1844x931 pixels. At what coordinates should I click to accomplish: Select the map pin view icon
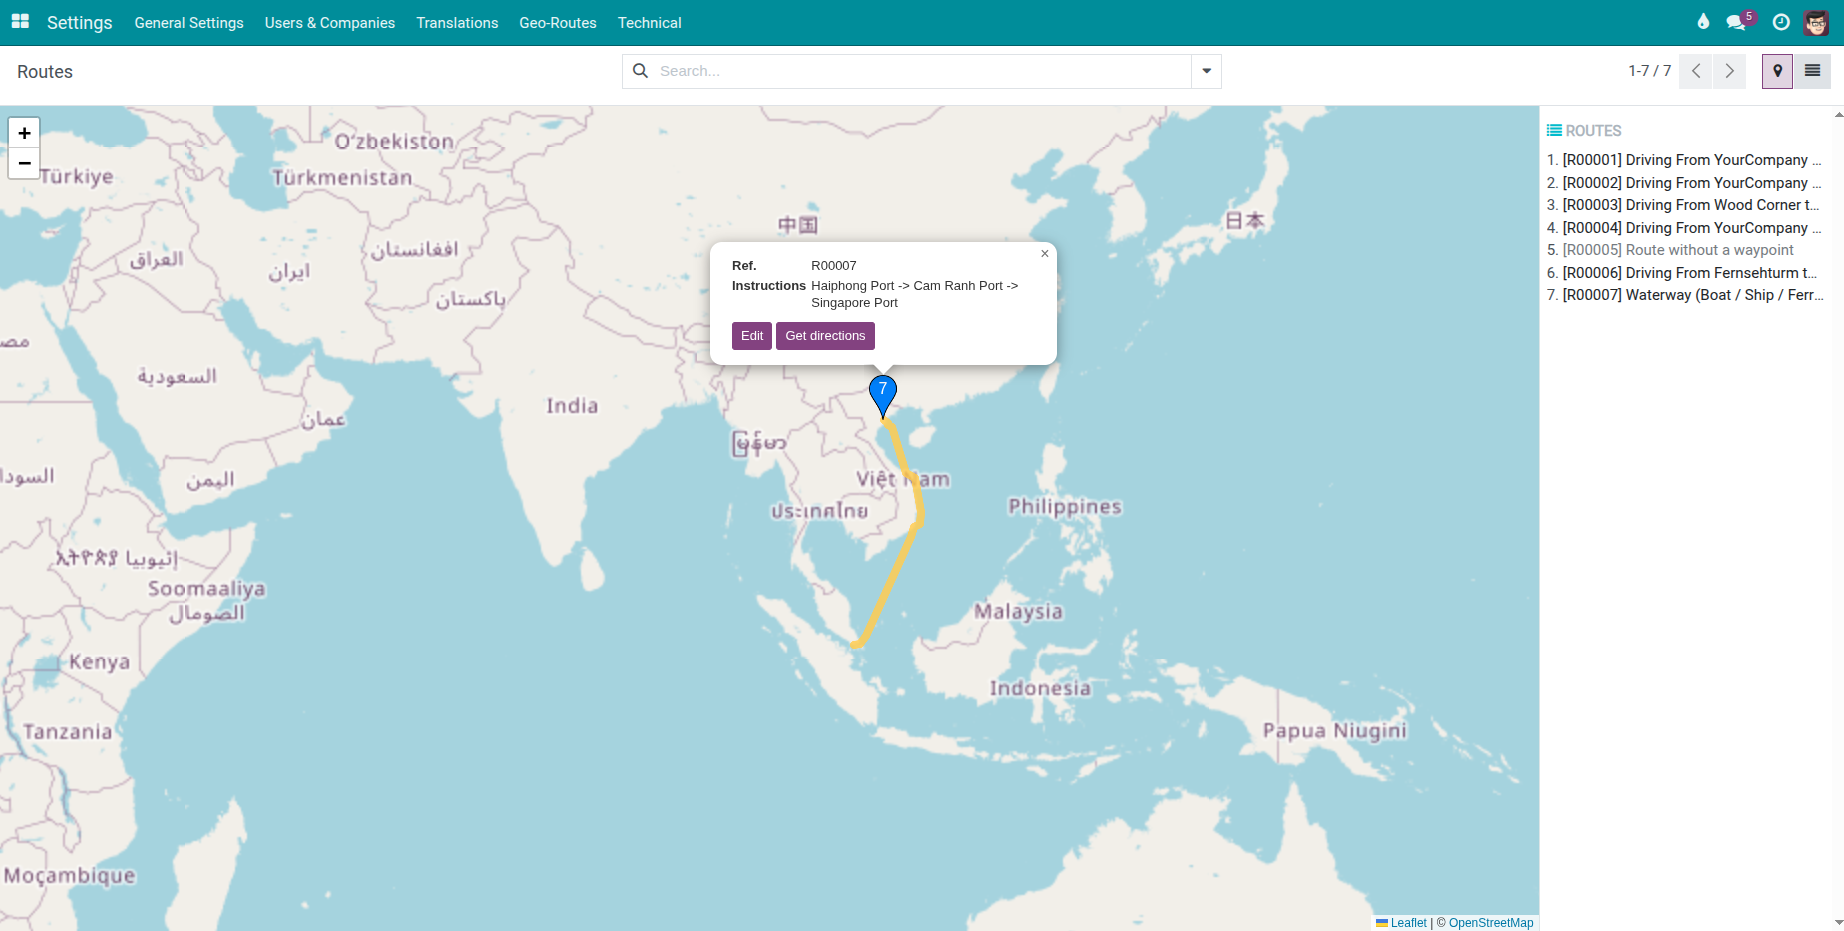coord(1777,71)
